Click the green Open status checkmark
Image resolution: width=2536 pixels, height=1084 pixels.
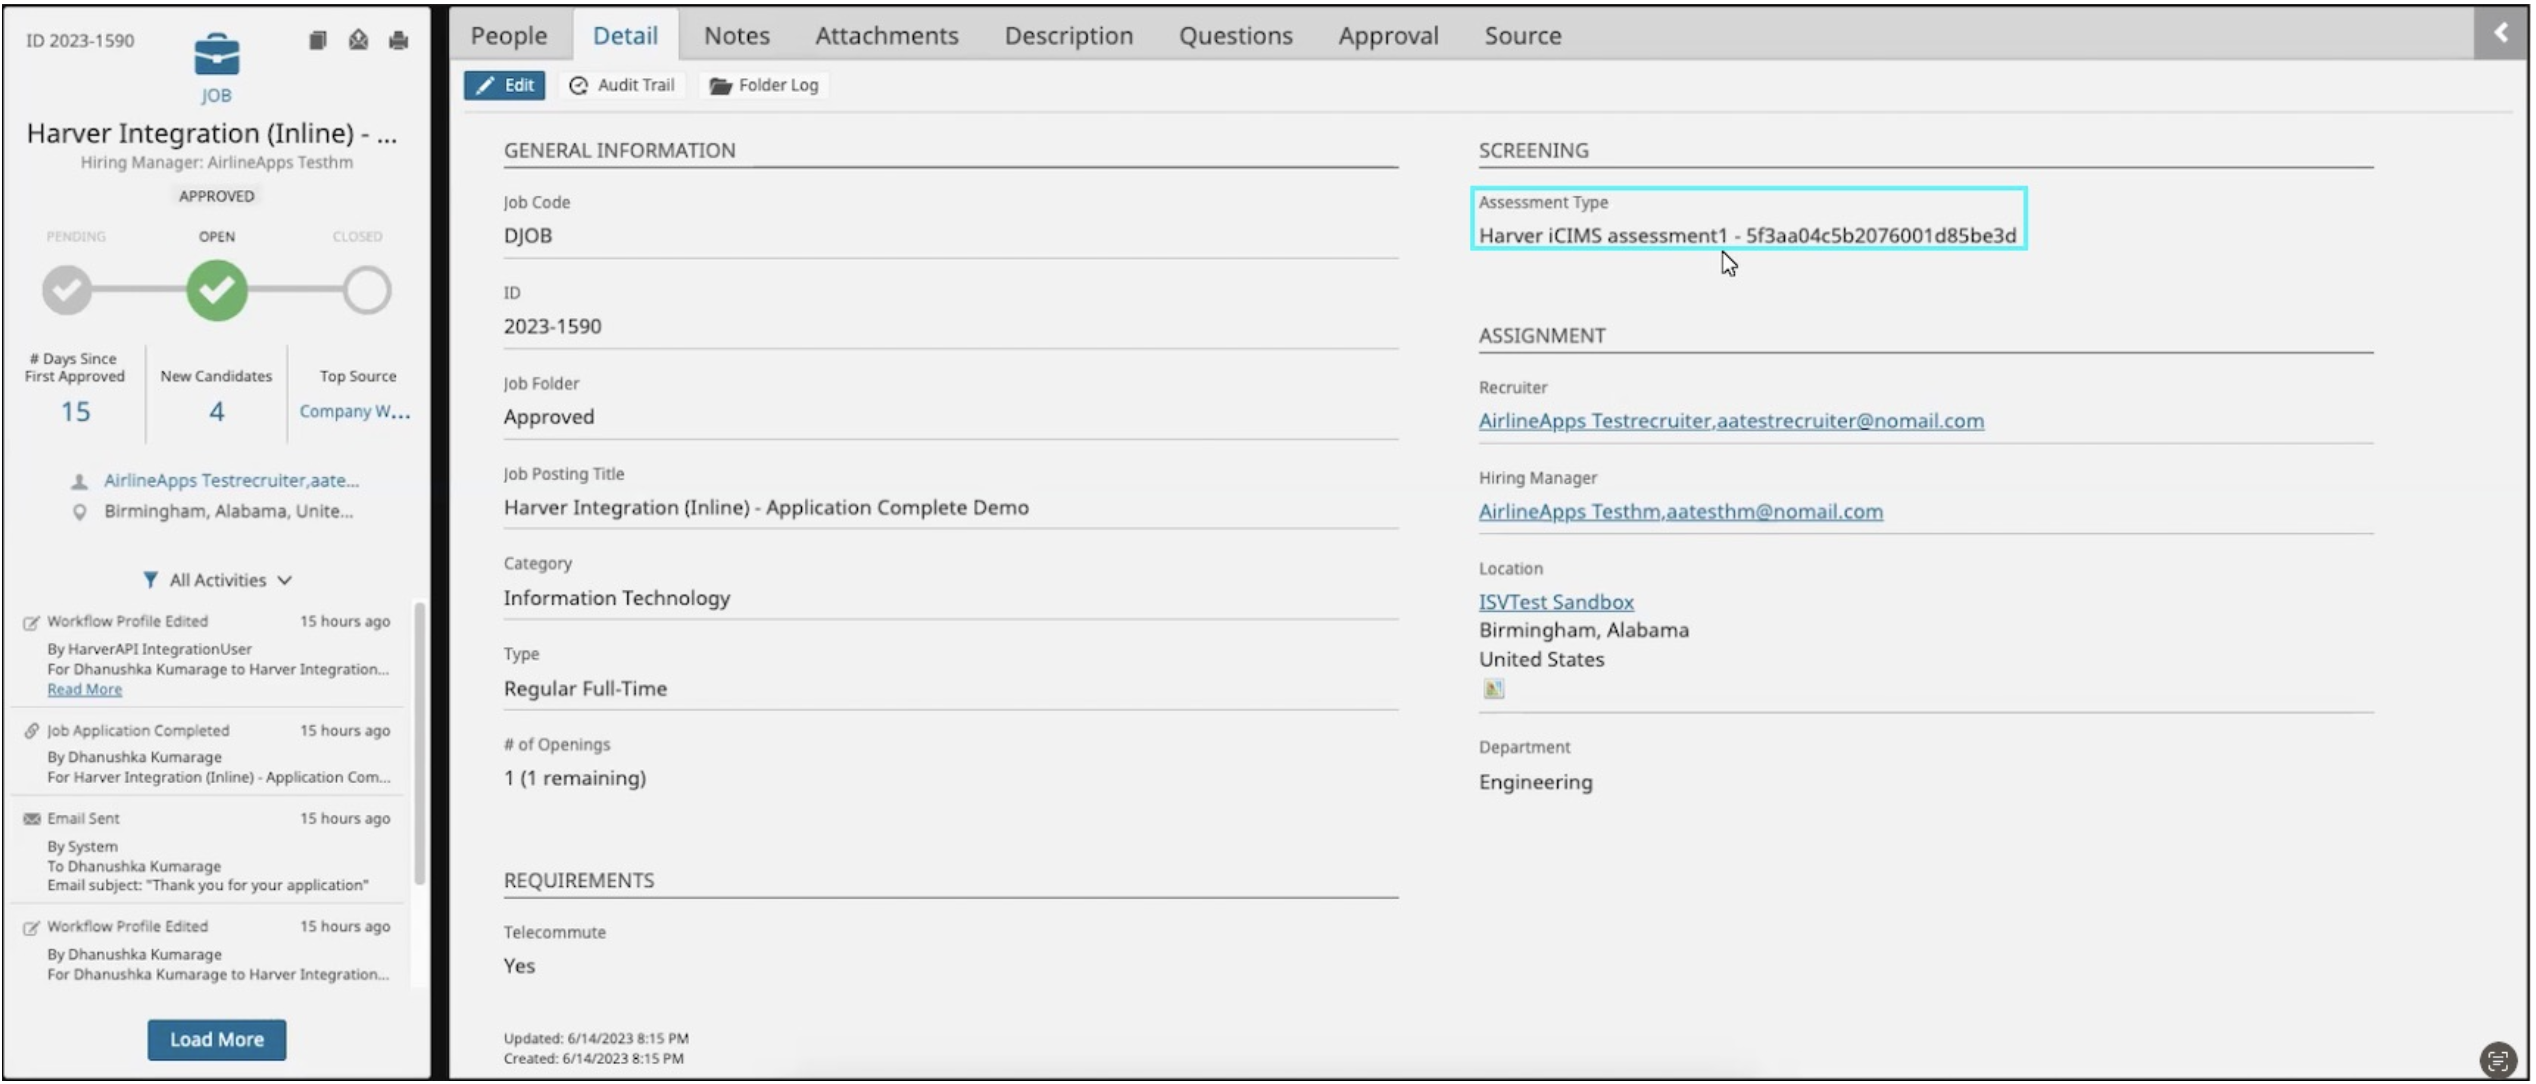click(216, 290)
